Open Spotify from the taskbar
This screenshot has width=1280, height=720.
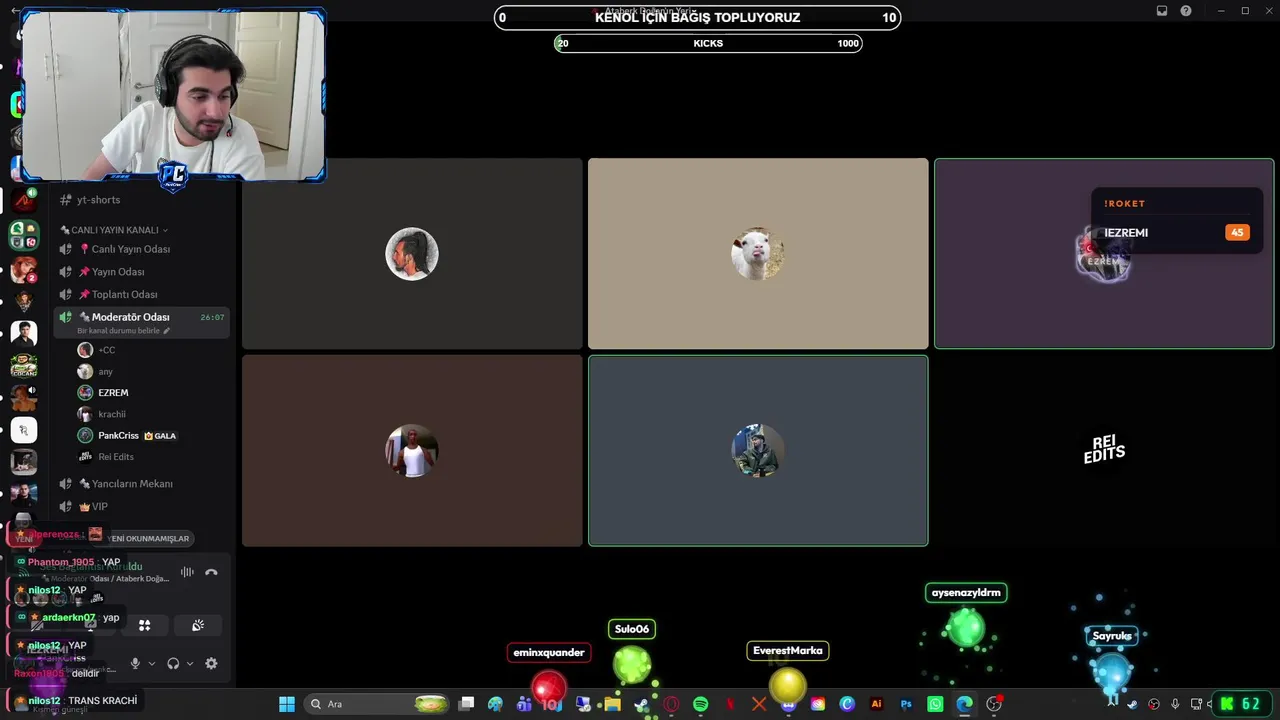[x=700, y=704]
